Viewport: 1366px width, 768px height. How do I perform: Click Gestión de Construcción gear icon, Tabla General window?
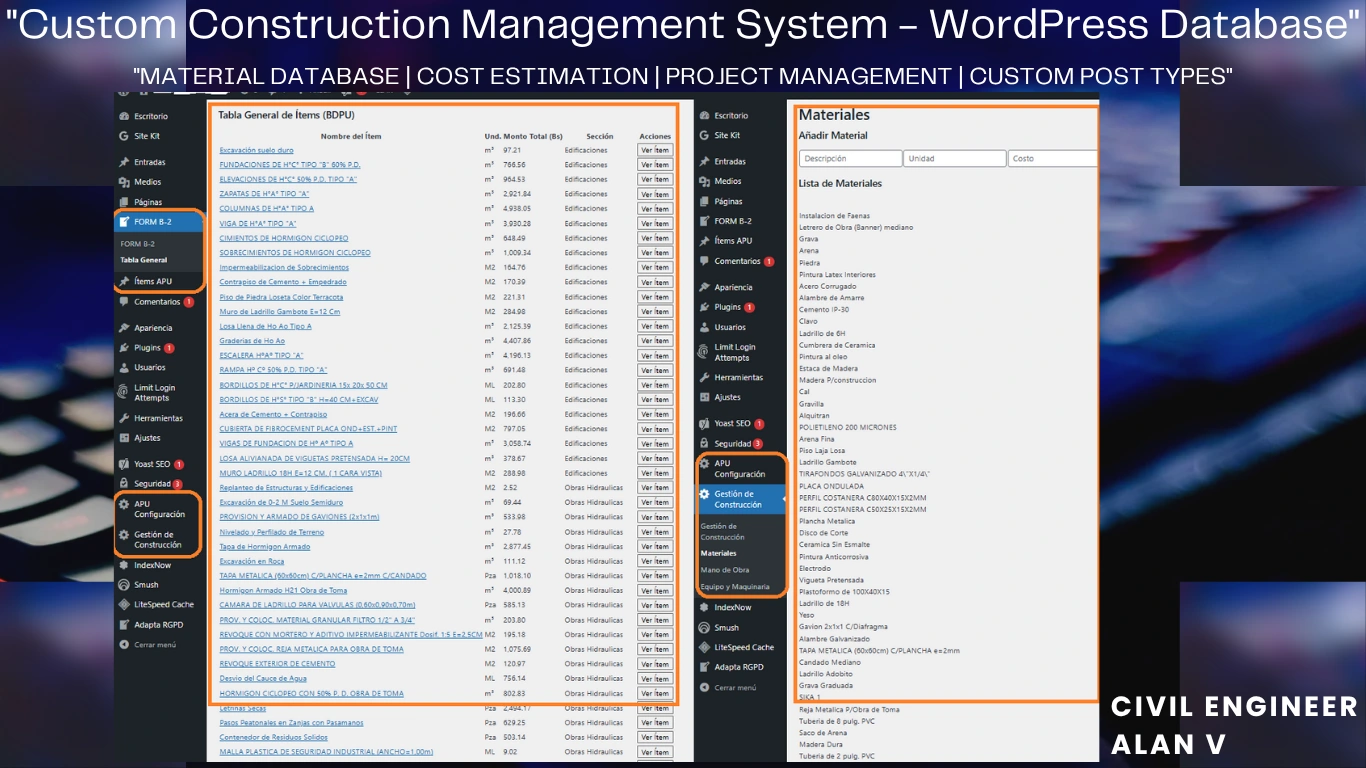[124, 535]
